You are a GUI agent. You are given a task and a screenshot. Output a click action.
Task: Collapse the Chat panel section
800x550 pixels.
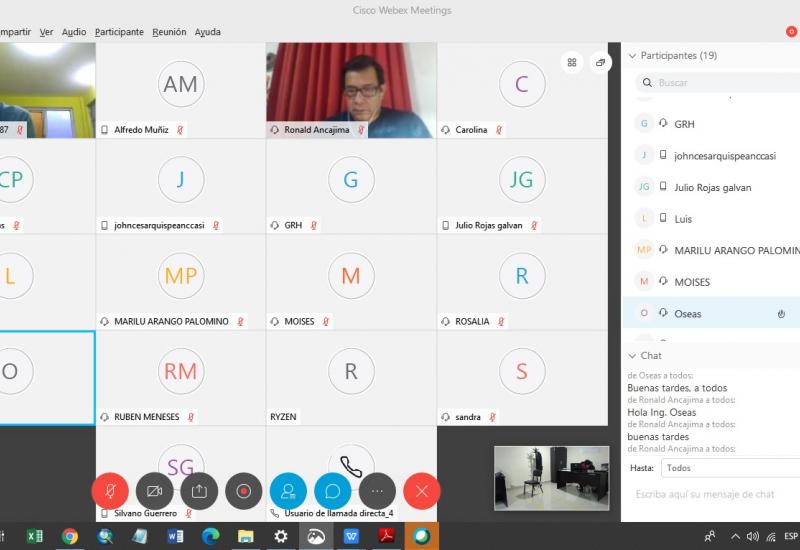632,356
